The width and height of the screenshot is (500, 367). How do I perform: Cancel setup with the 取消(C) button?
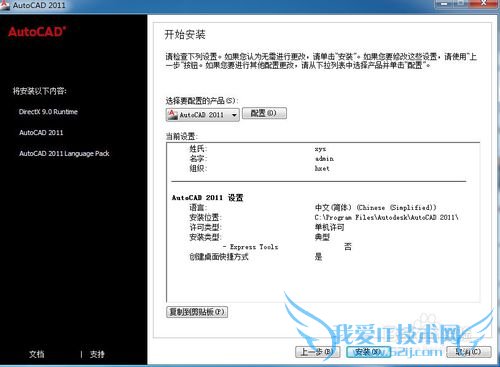coord(468,352)
